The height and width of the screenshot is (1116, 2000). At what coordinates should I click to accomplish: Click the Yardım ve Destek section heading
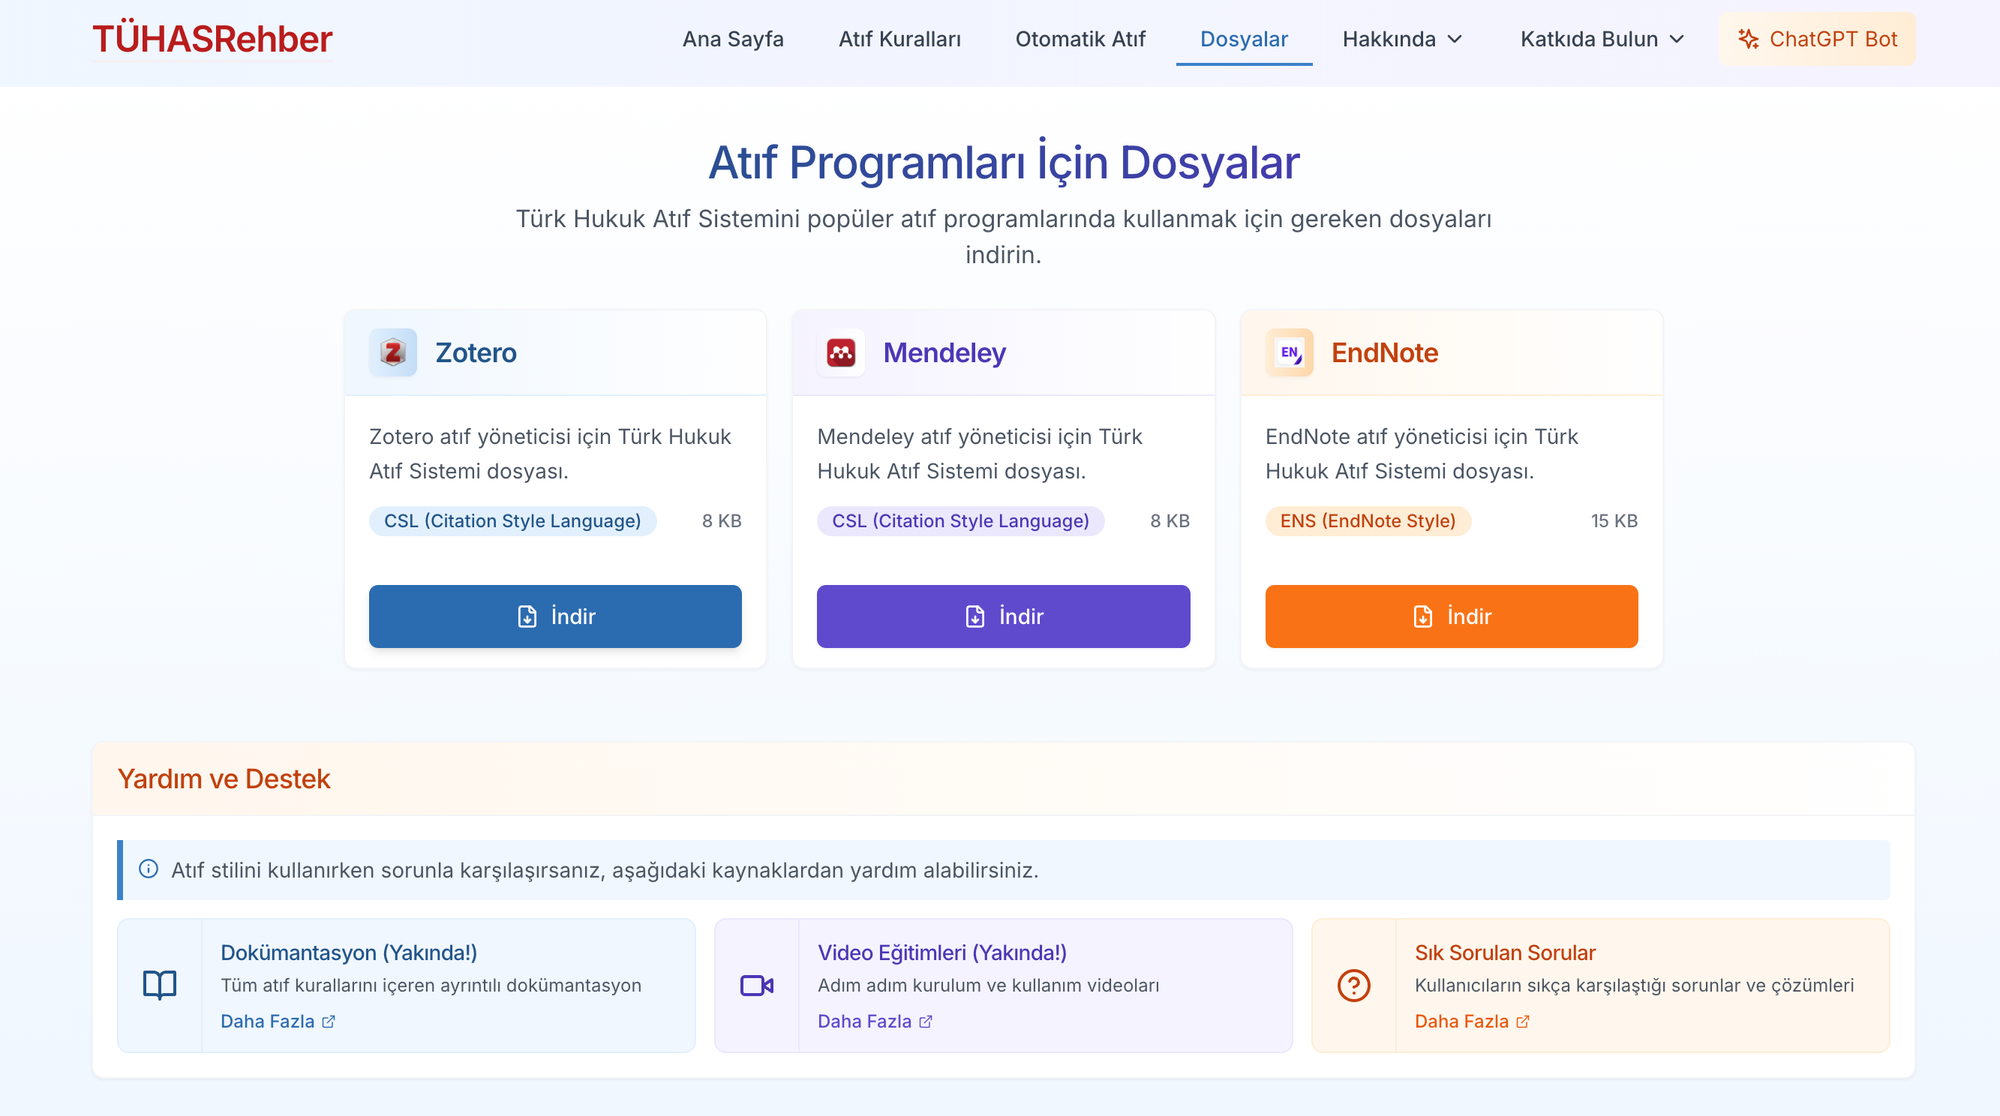click(224, 779)
